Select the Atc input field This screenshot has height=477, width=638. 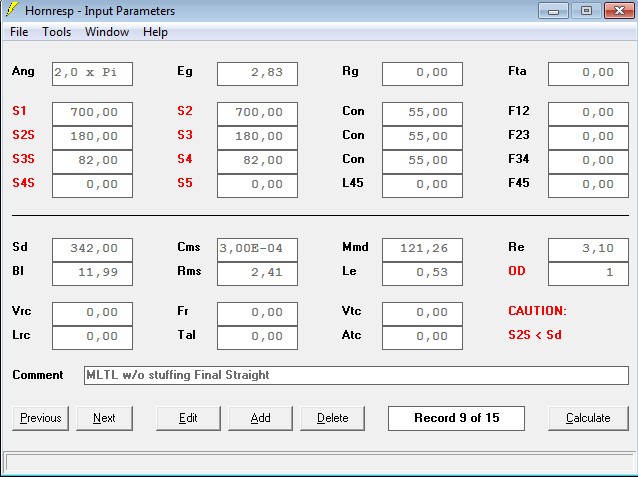point(422,338)
